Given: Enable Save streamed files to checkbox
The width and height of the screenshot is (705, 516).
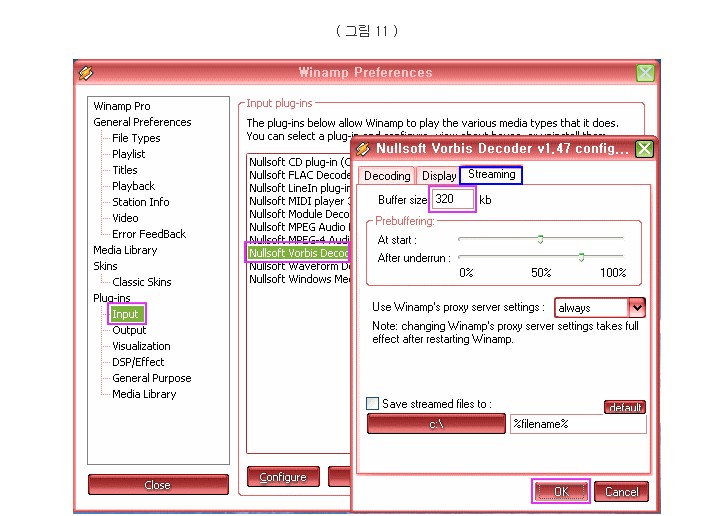Looking at the screenshot, I should (372, 403).
